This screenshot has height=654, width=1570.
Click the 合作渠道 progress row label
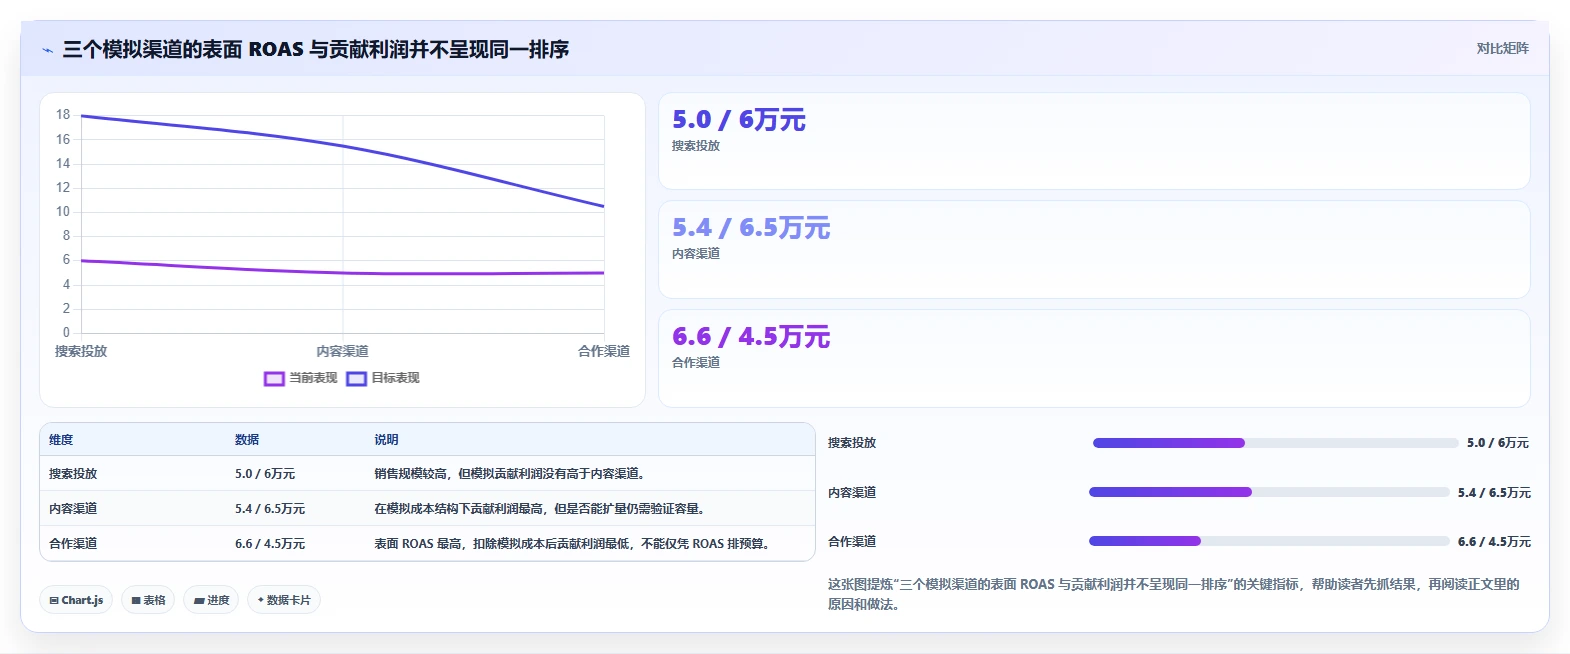tap(852, 541)
